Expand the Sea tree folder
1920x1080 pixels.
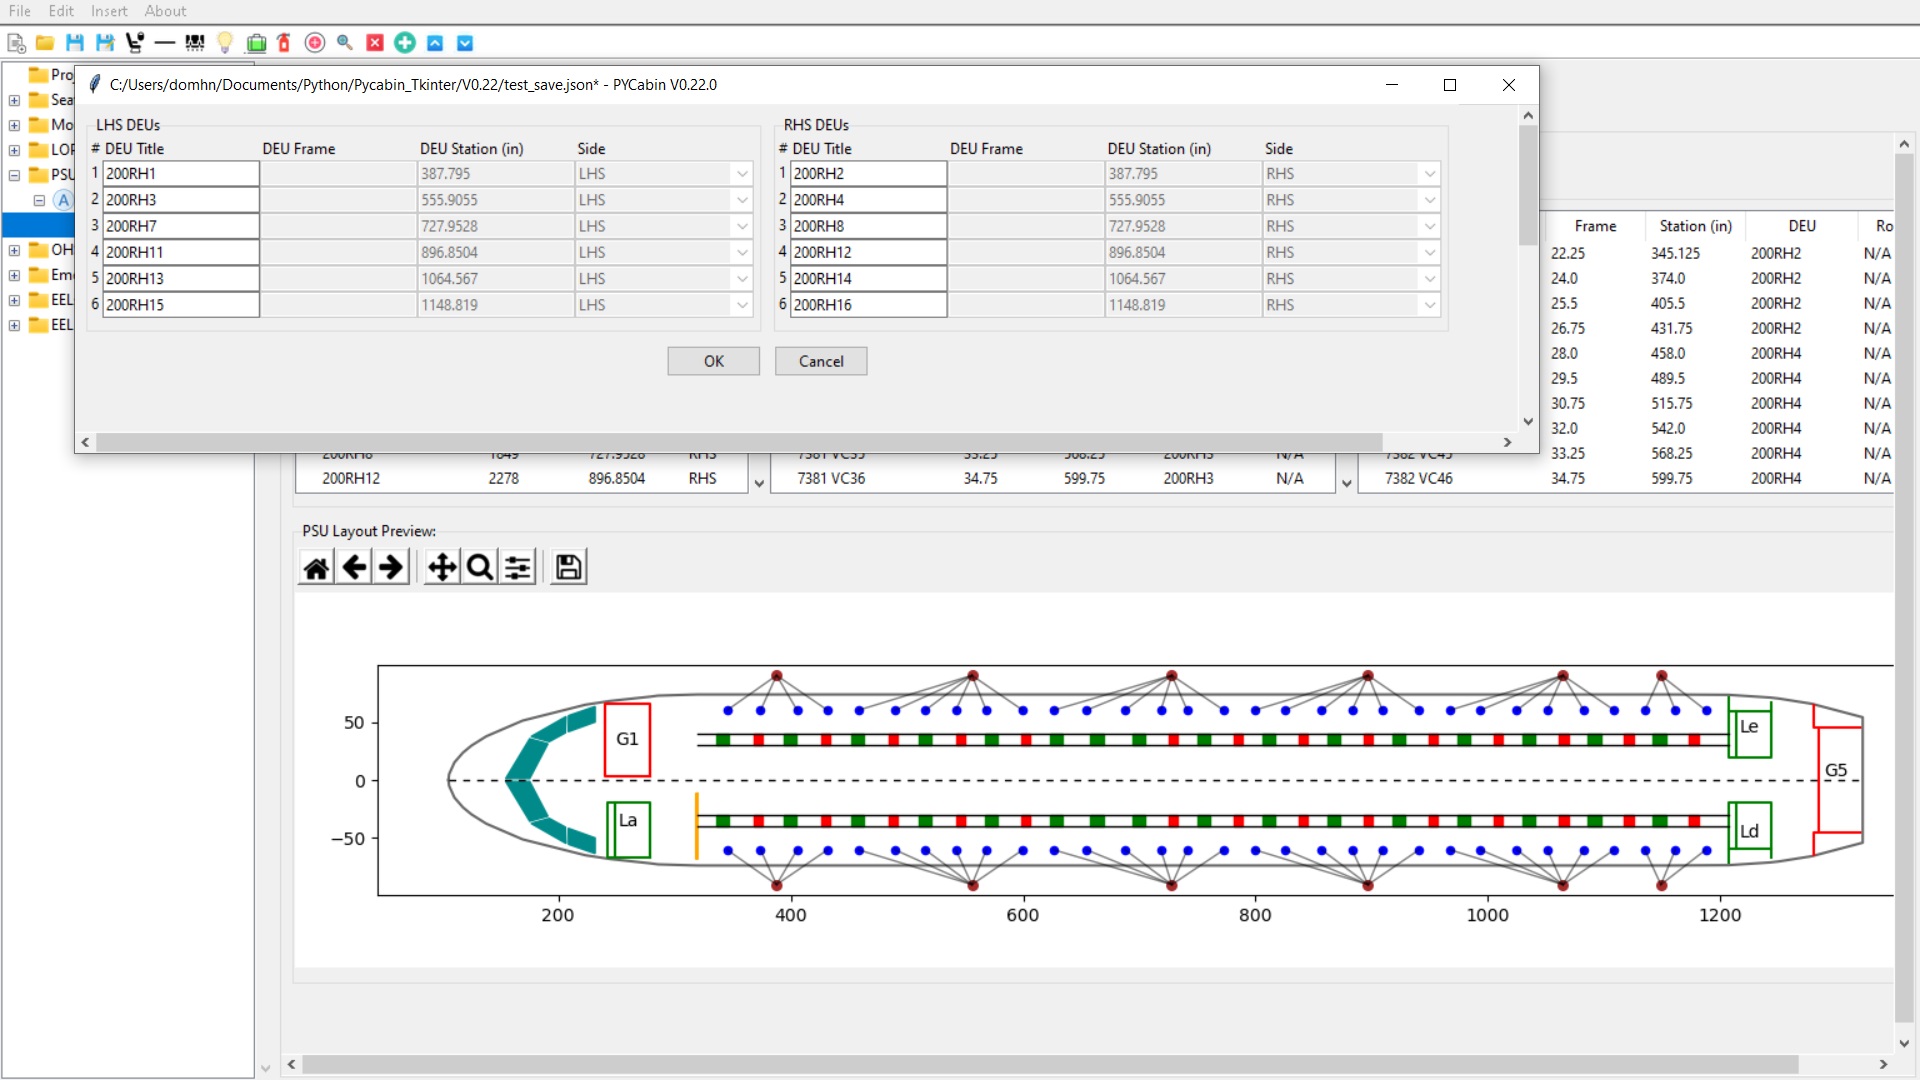point(14,100)
